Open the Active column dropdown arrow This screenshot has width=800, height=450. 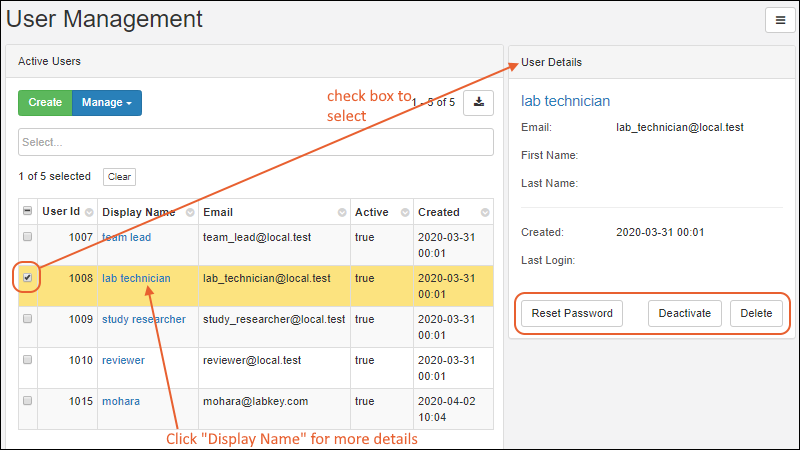tap(404, 213)
